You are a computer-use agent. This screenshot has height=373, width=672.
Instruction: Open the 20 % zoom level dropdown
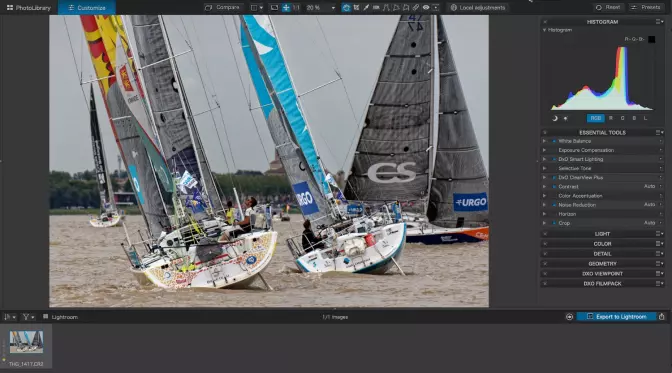click(333, 8)
